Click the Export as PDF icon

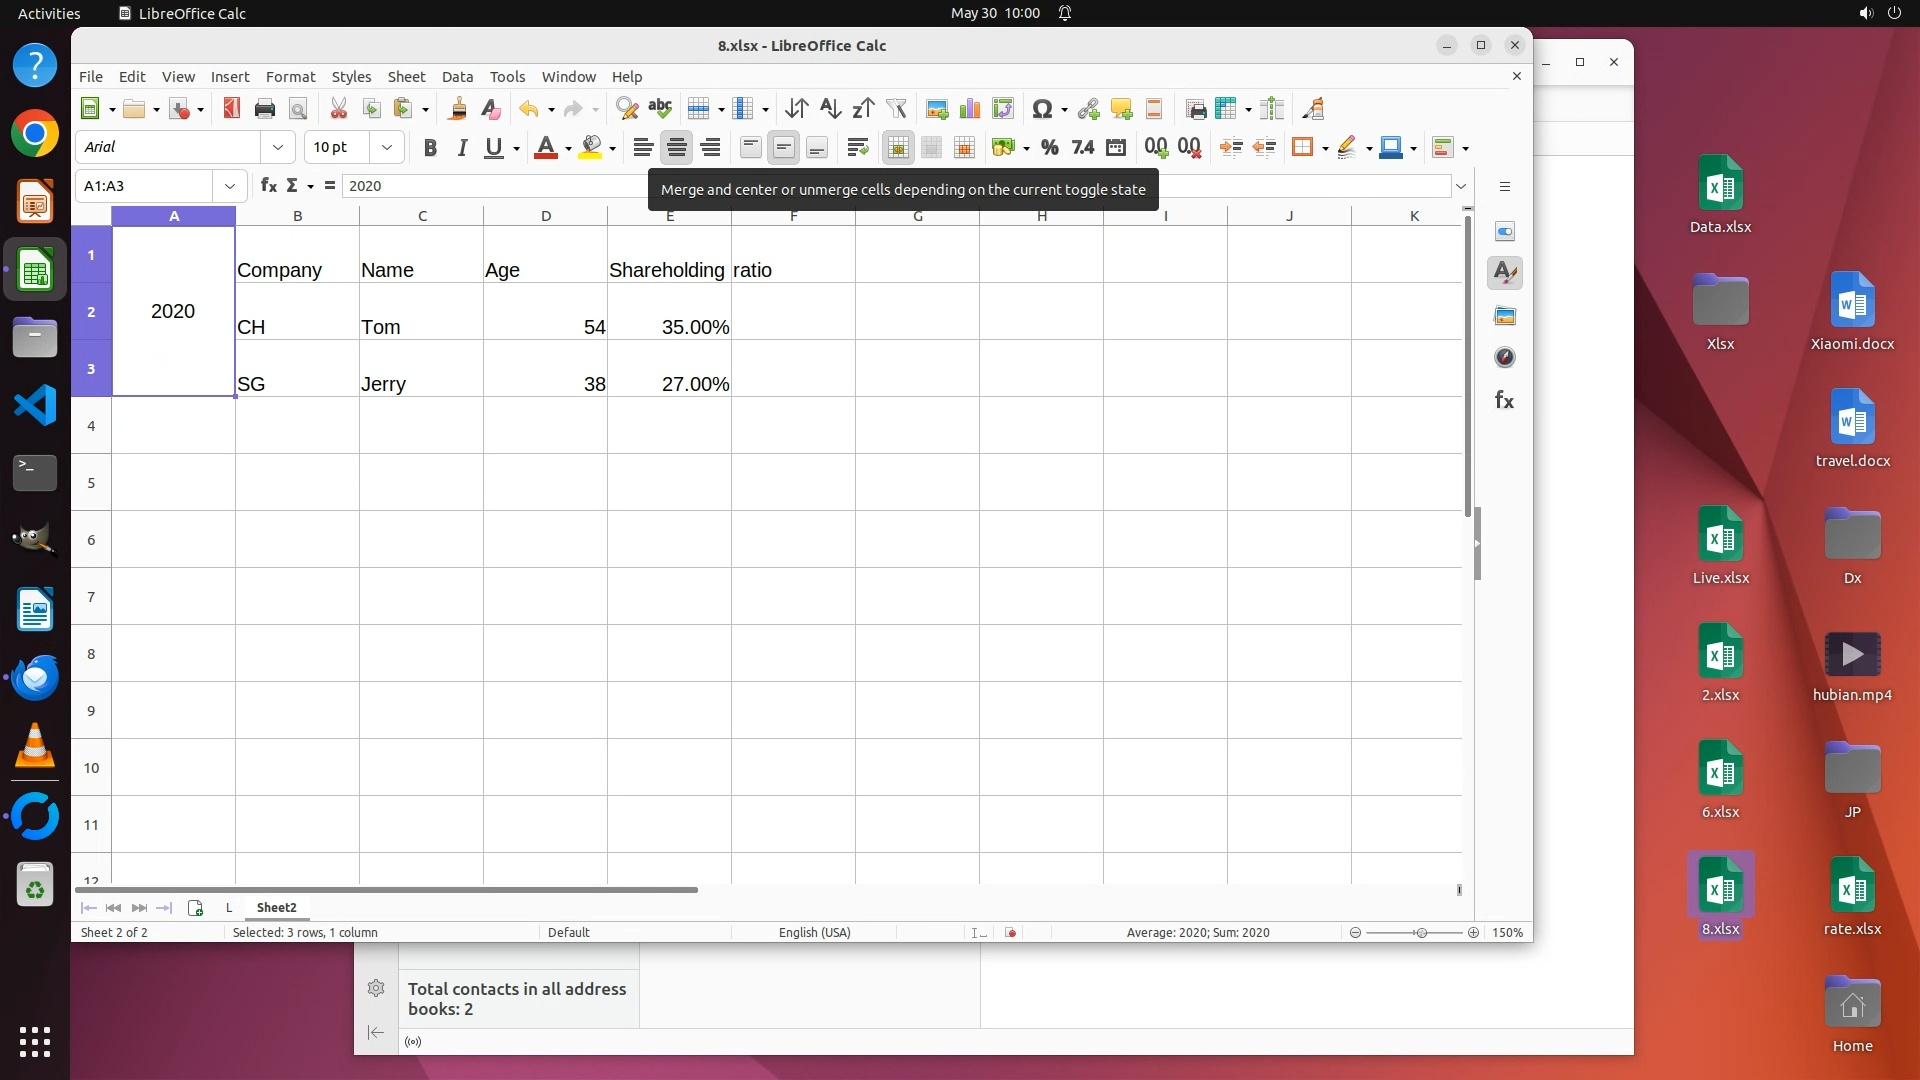(231, 109)
